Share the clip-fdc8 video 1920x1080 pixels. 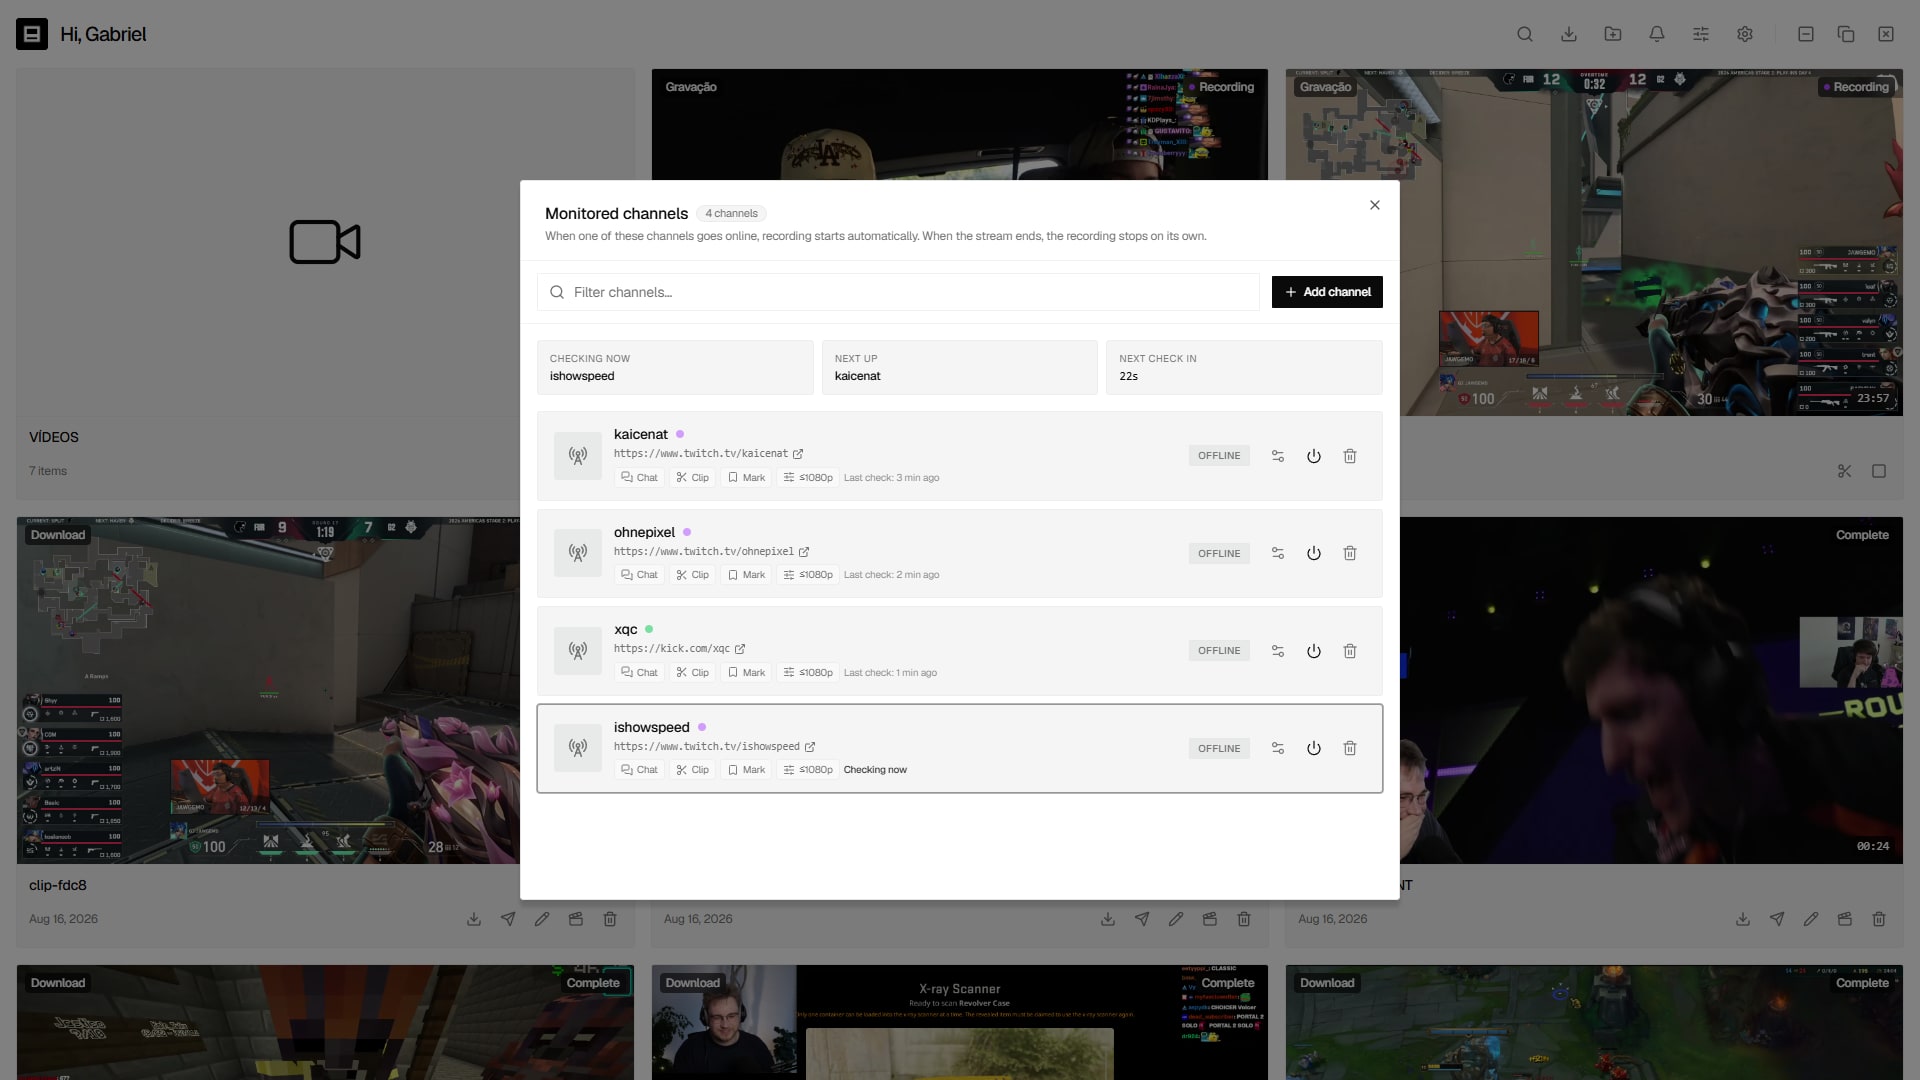tap(508, 919)
